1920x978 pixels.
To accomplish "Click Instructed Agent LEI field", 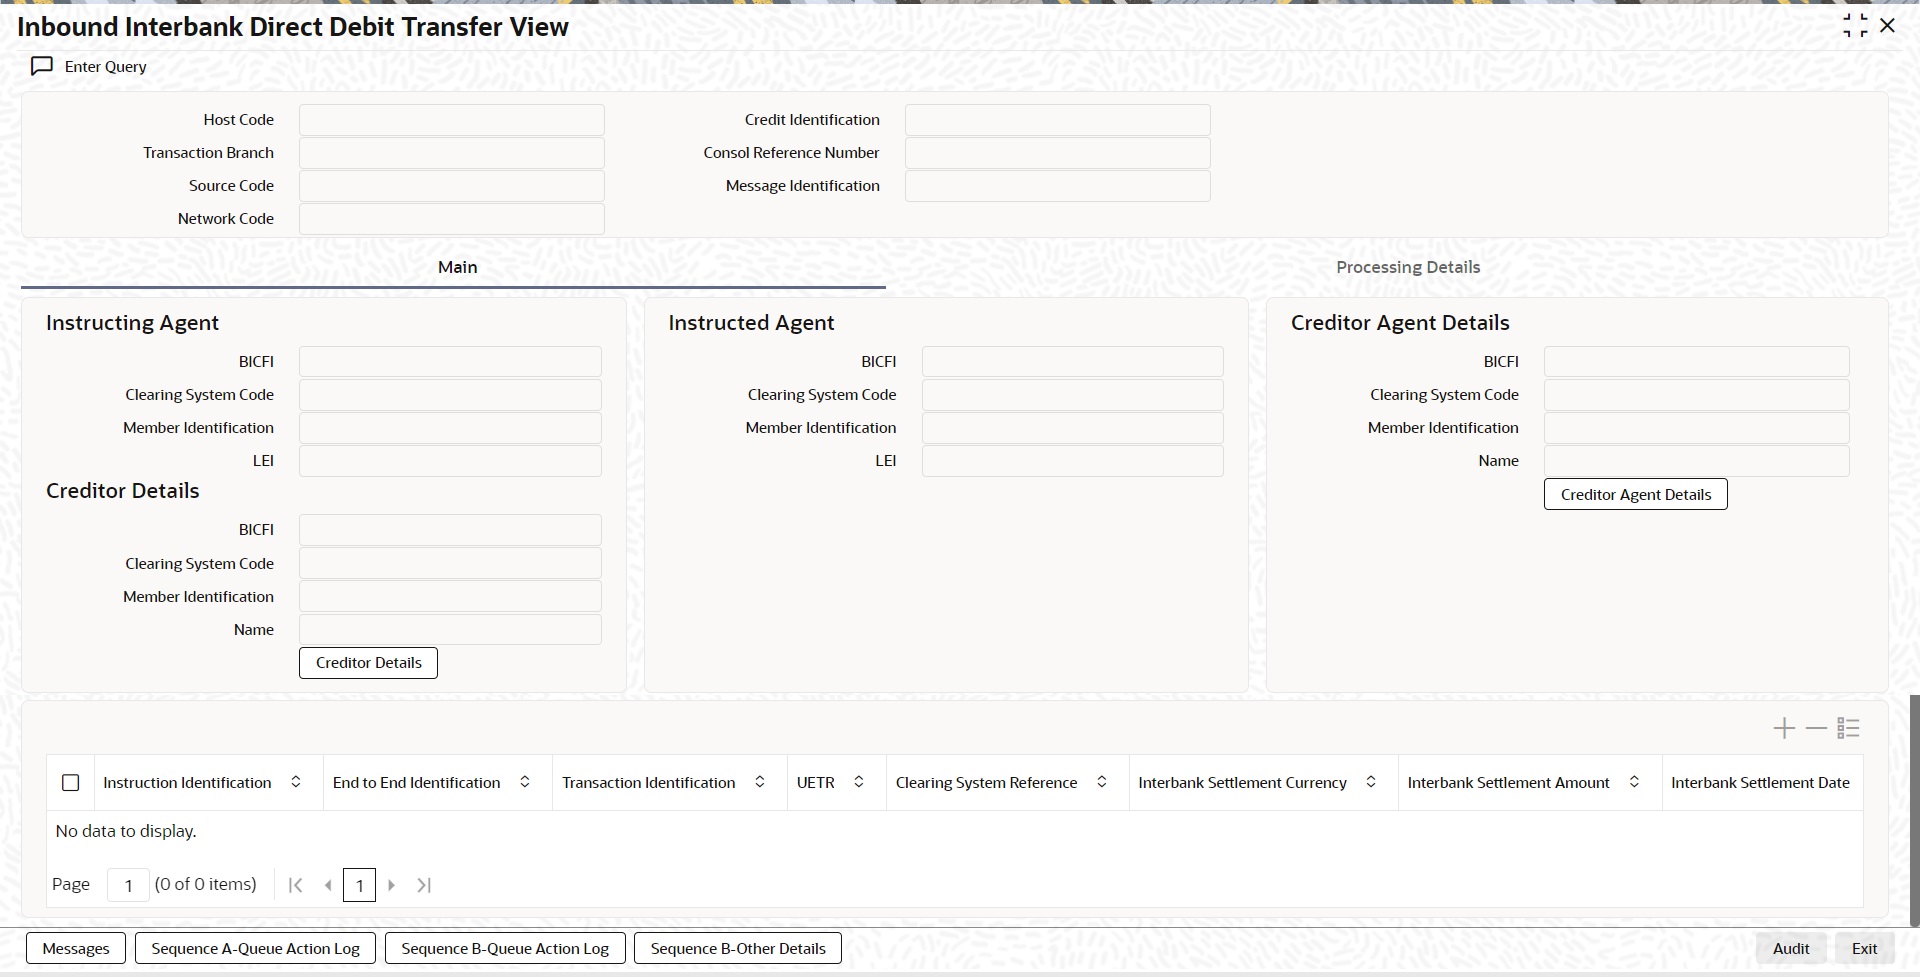I will 1073,461.
